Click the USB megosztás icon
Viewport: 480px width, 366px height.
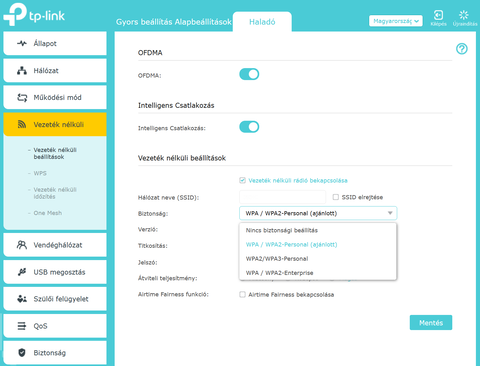pos(22,272)
